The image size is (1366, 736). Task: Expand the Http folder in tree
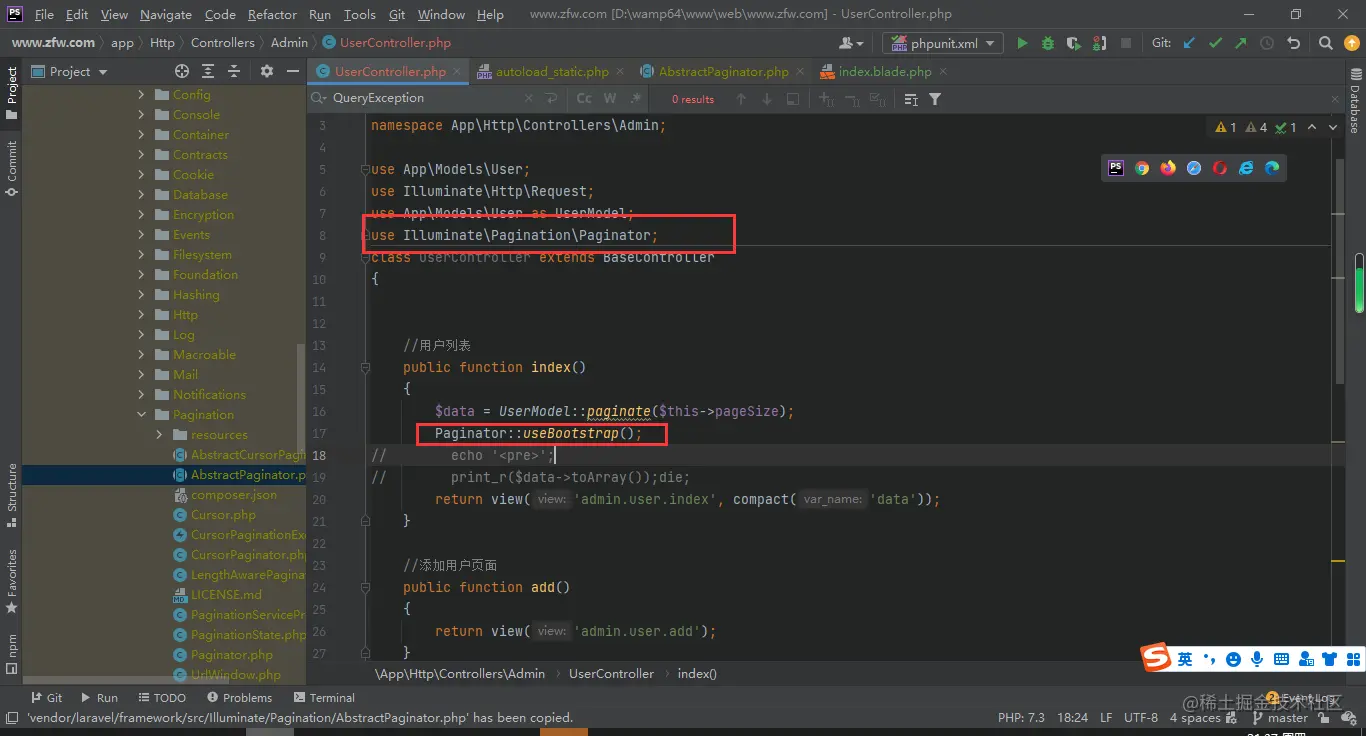141,315
